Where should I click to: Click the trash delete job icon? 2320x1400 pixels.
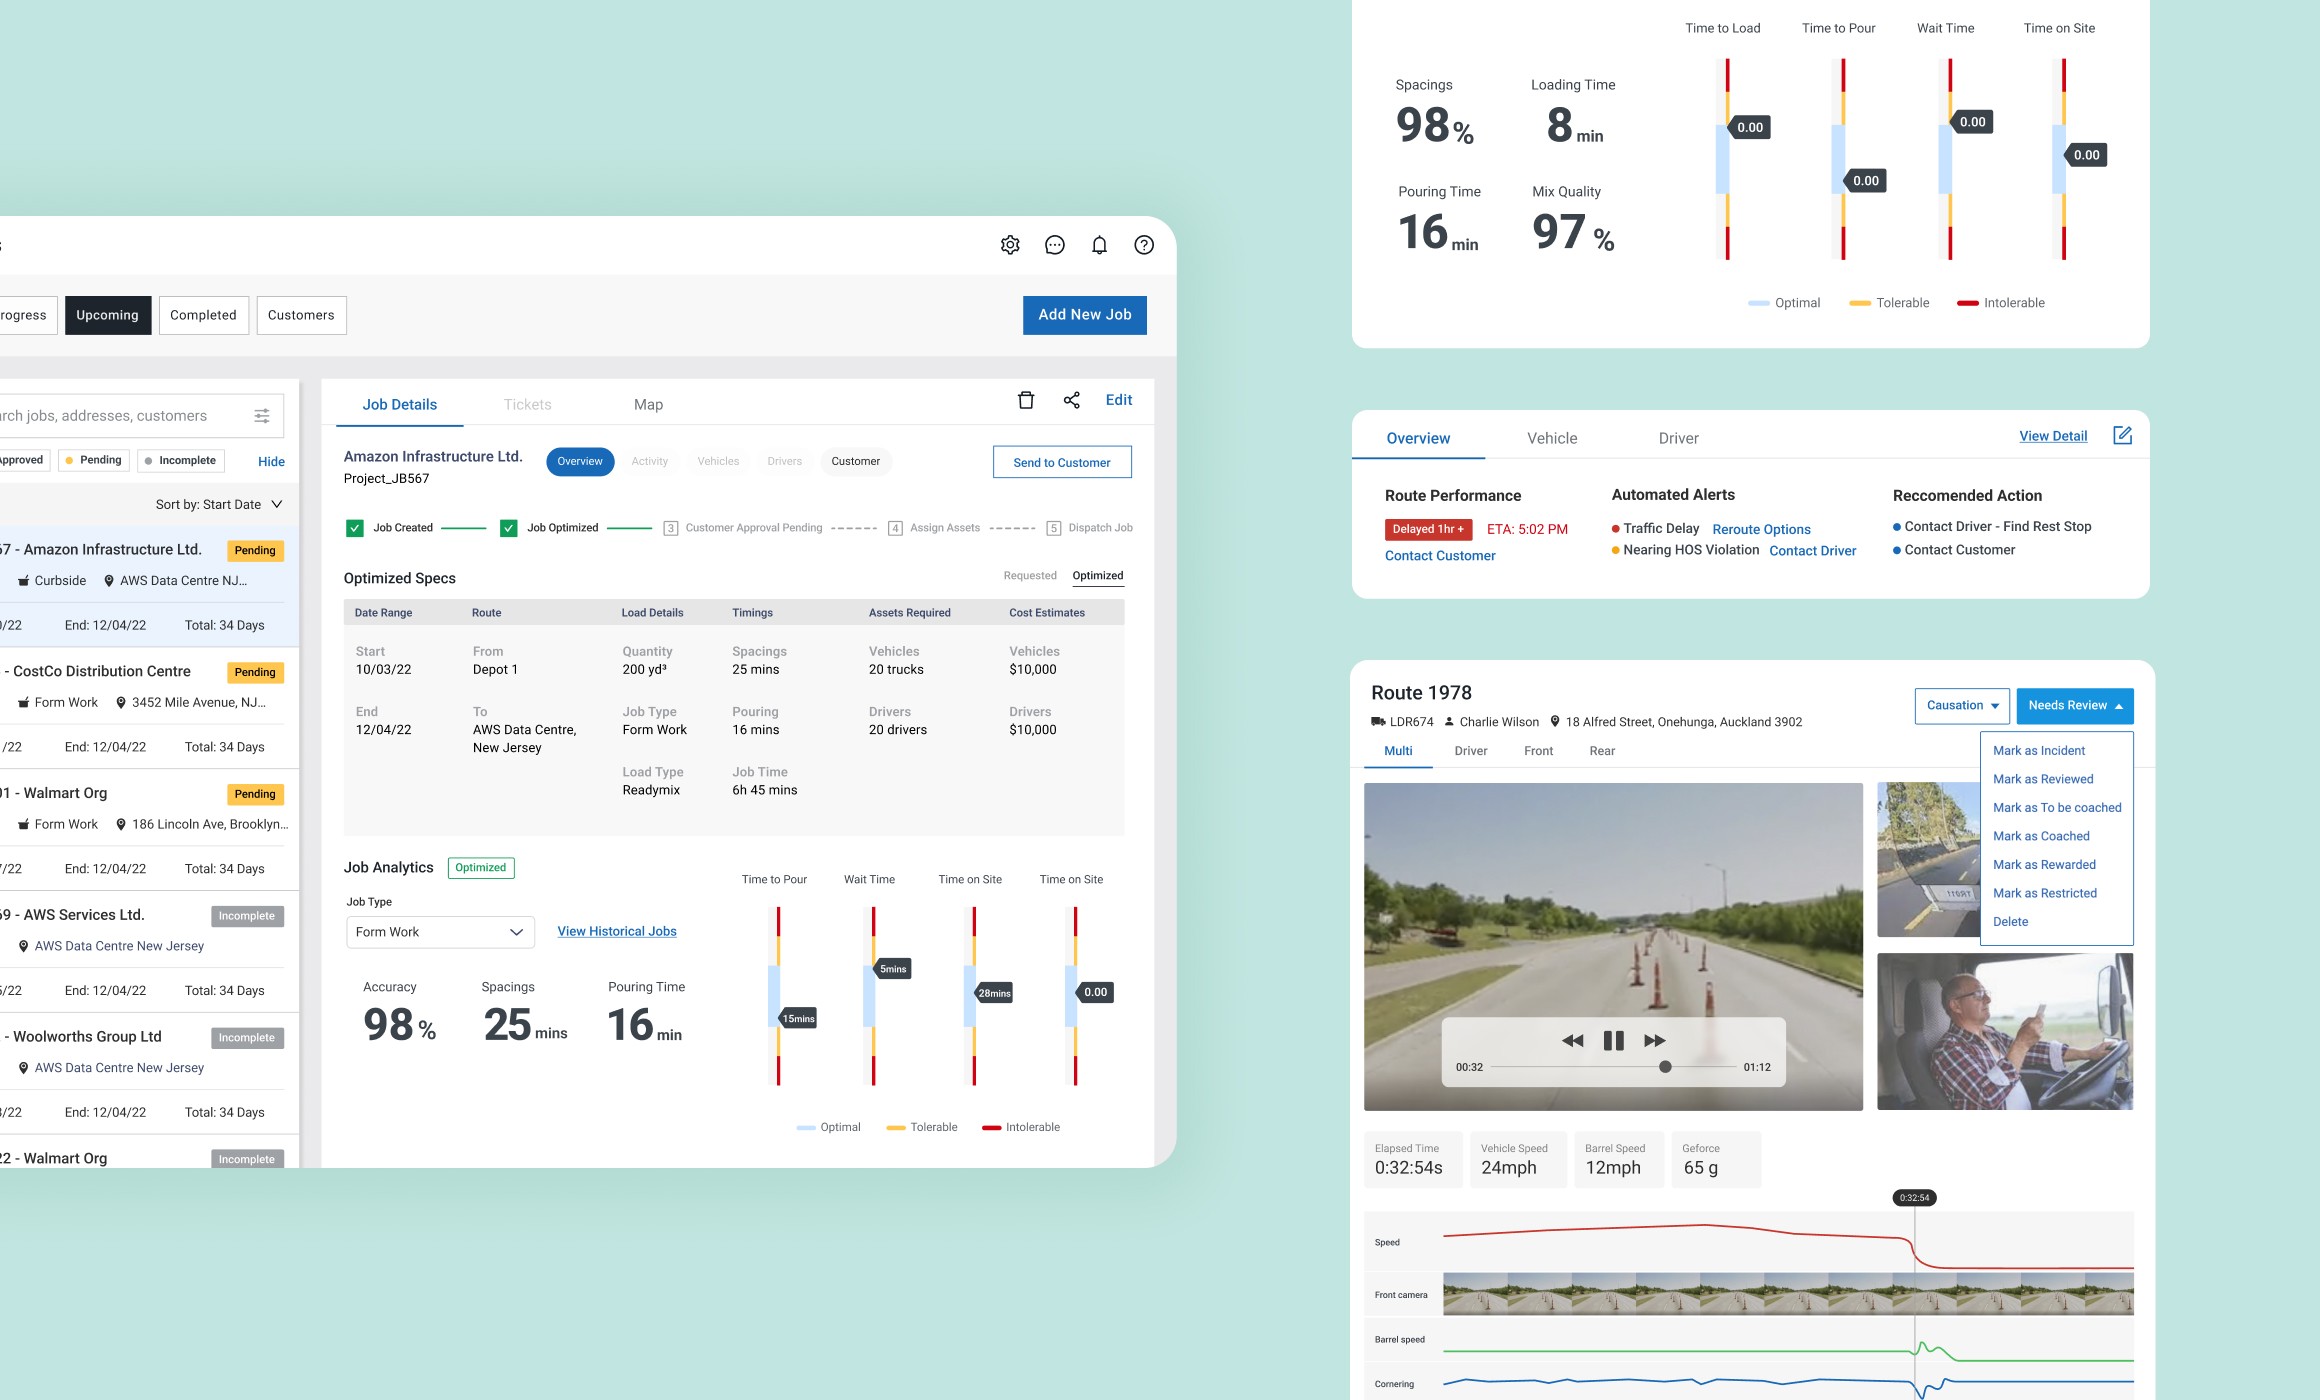pos(1026,400)
